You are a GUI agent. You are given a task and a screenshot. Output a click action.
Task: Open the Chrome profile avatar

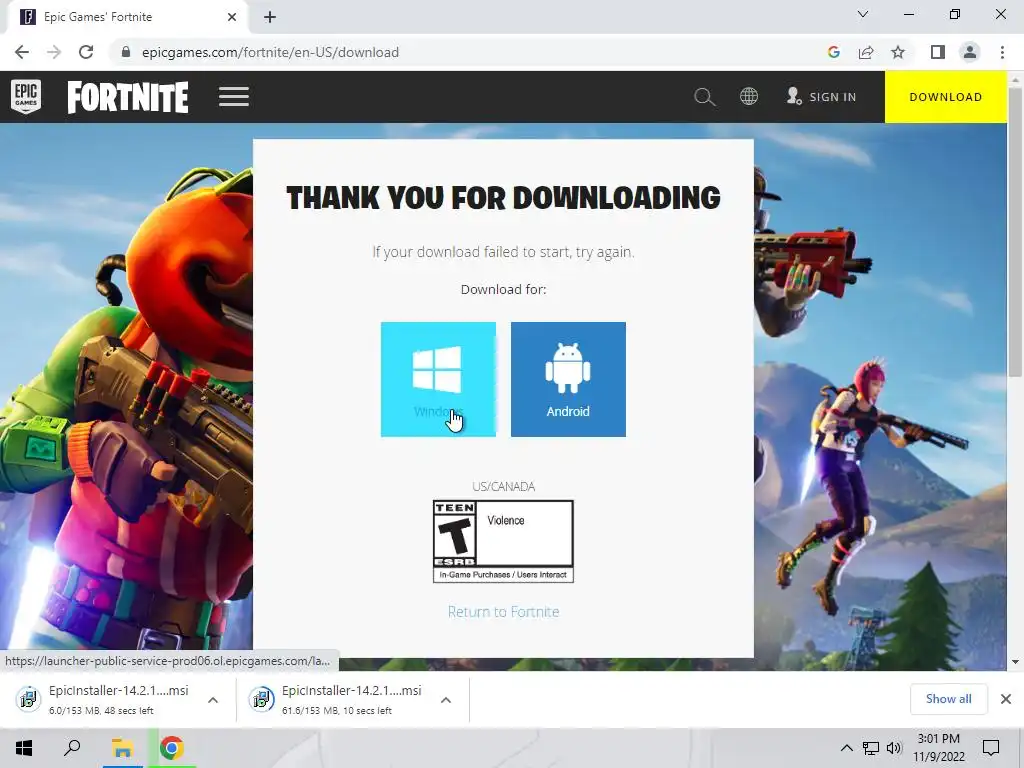pyautogui.click(x=970, y=52)
